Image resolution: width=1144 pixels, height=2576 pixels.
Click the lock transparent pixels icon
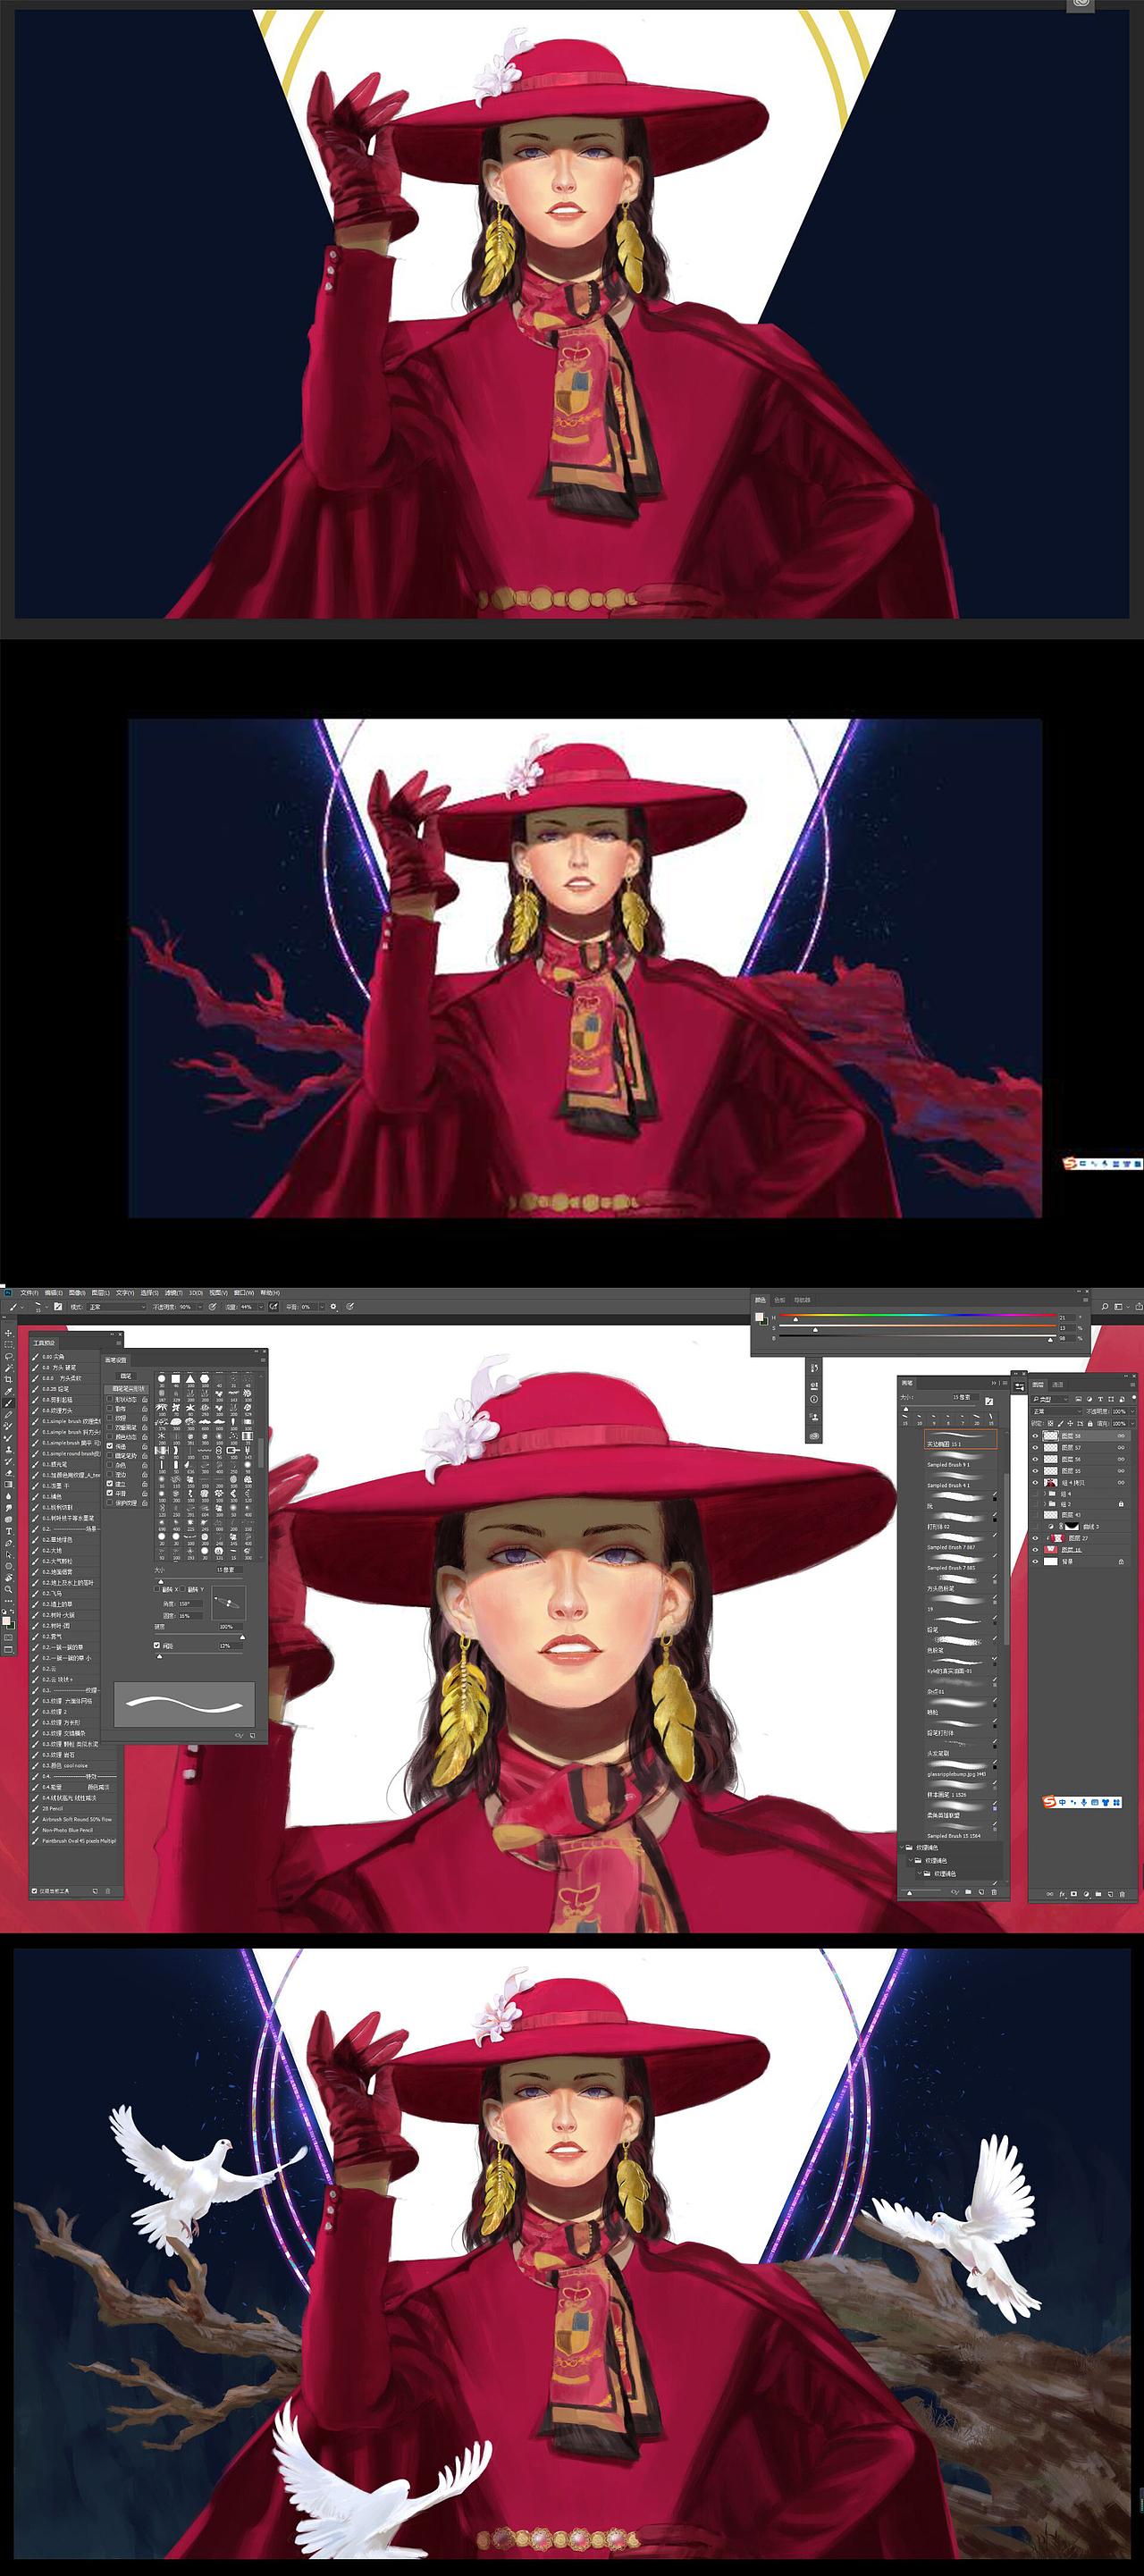coord(1050,1424)
